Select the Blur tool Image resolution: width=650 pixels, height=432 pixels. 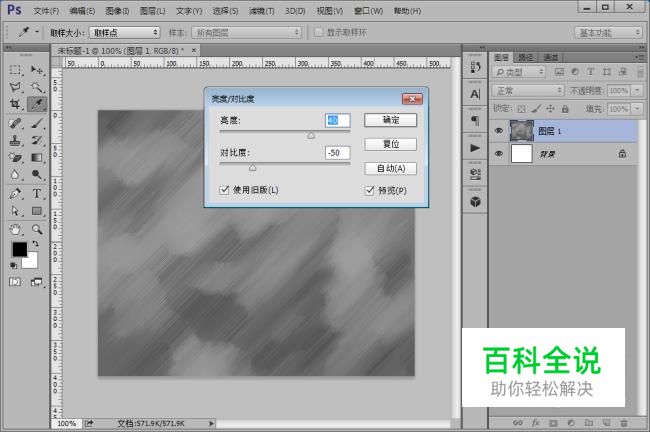[x=15, y=175]
